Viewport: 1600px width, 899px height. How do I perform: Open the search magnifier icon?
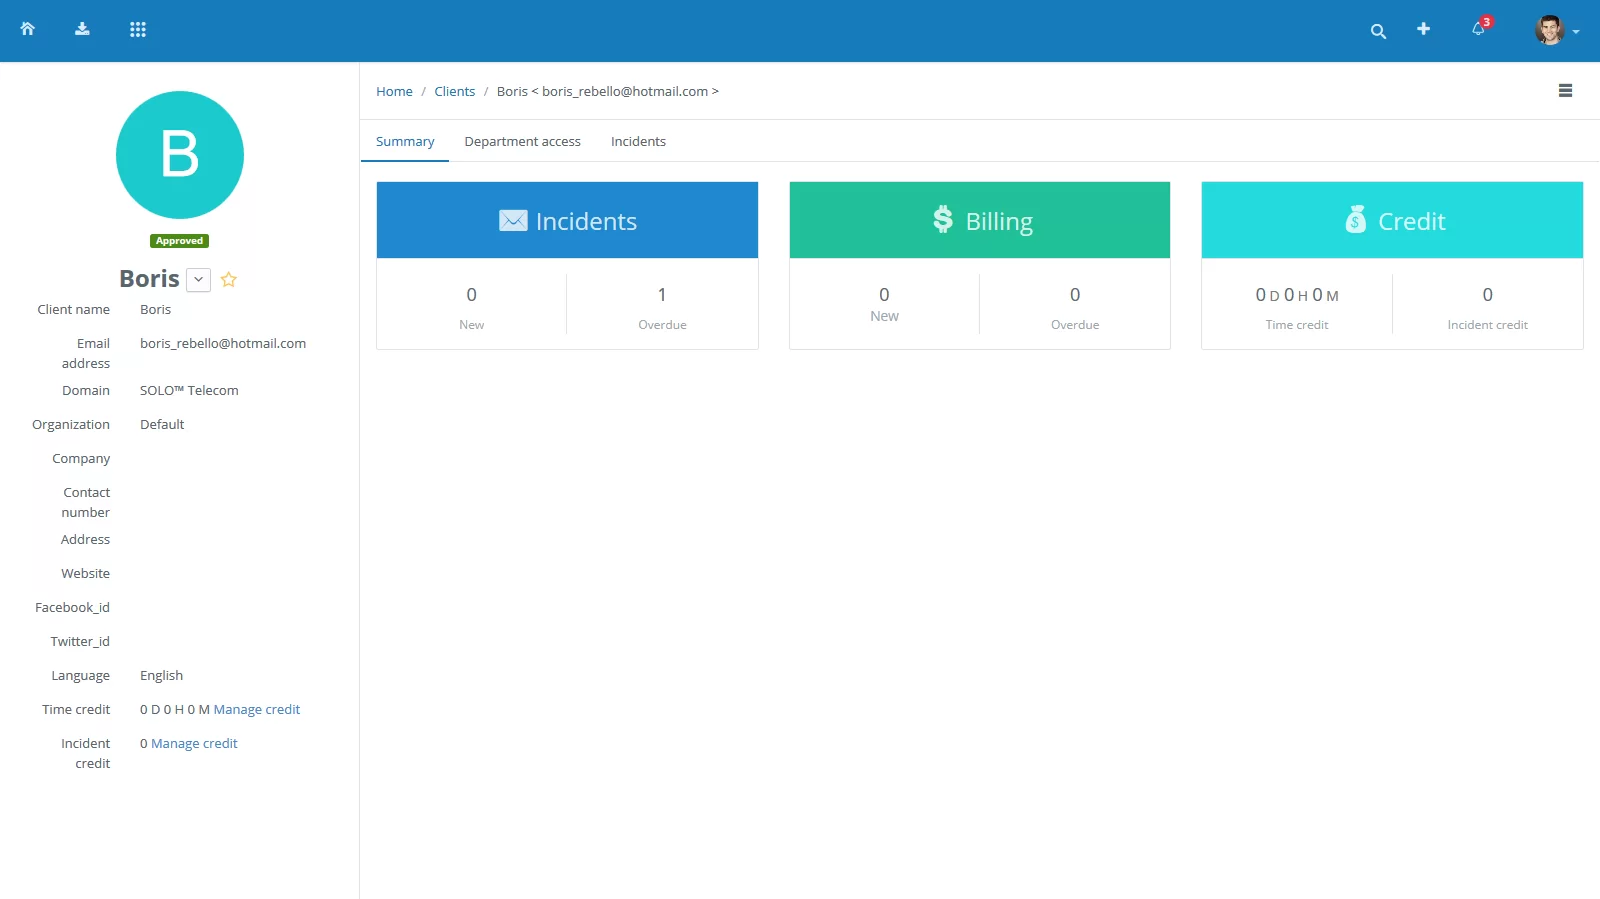pos(1378,31)
